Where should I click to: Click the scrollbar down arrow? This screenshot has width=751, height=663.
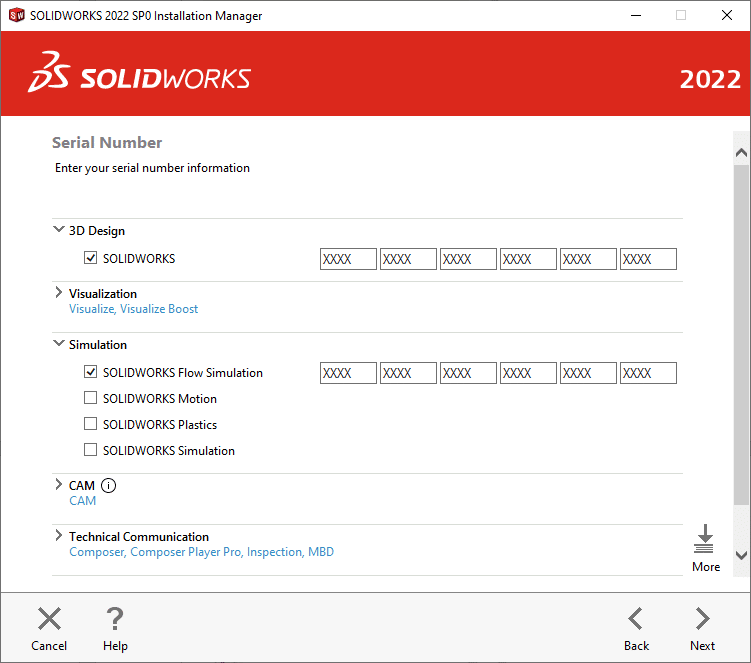pyautogui.click(x=741, y=554)
